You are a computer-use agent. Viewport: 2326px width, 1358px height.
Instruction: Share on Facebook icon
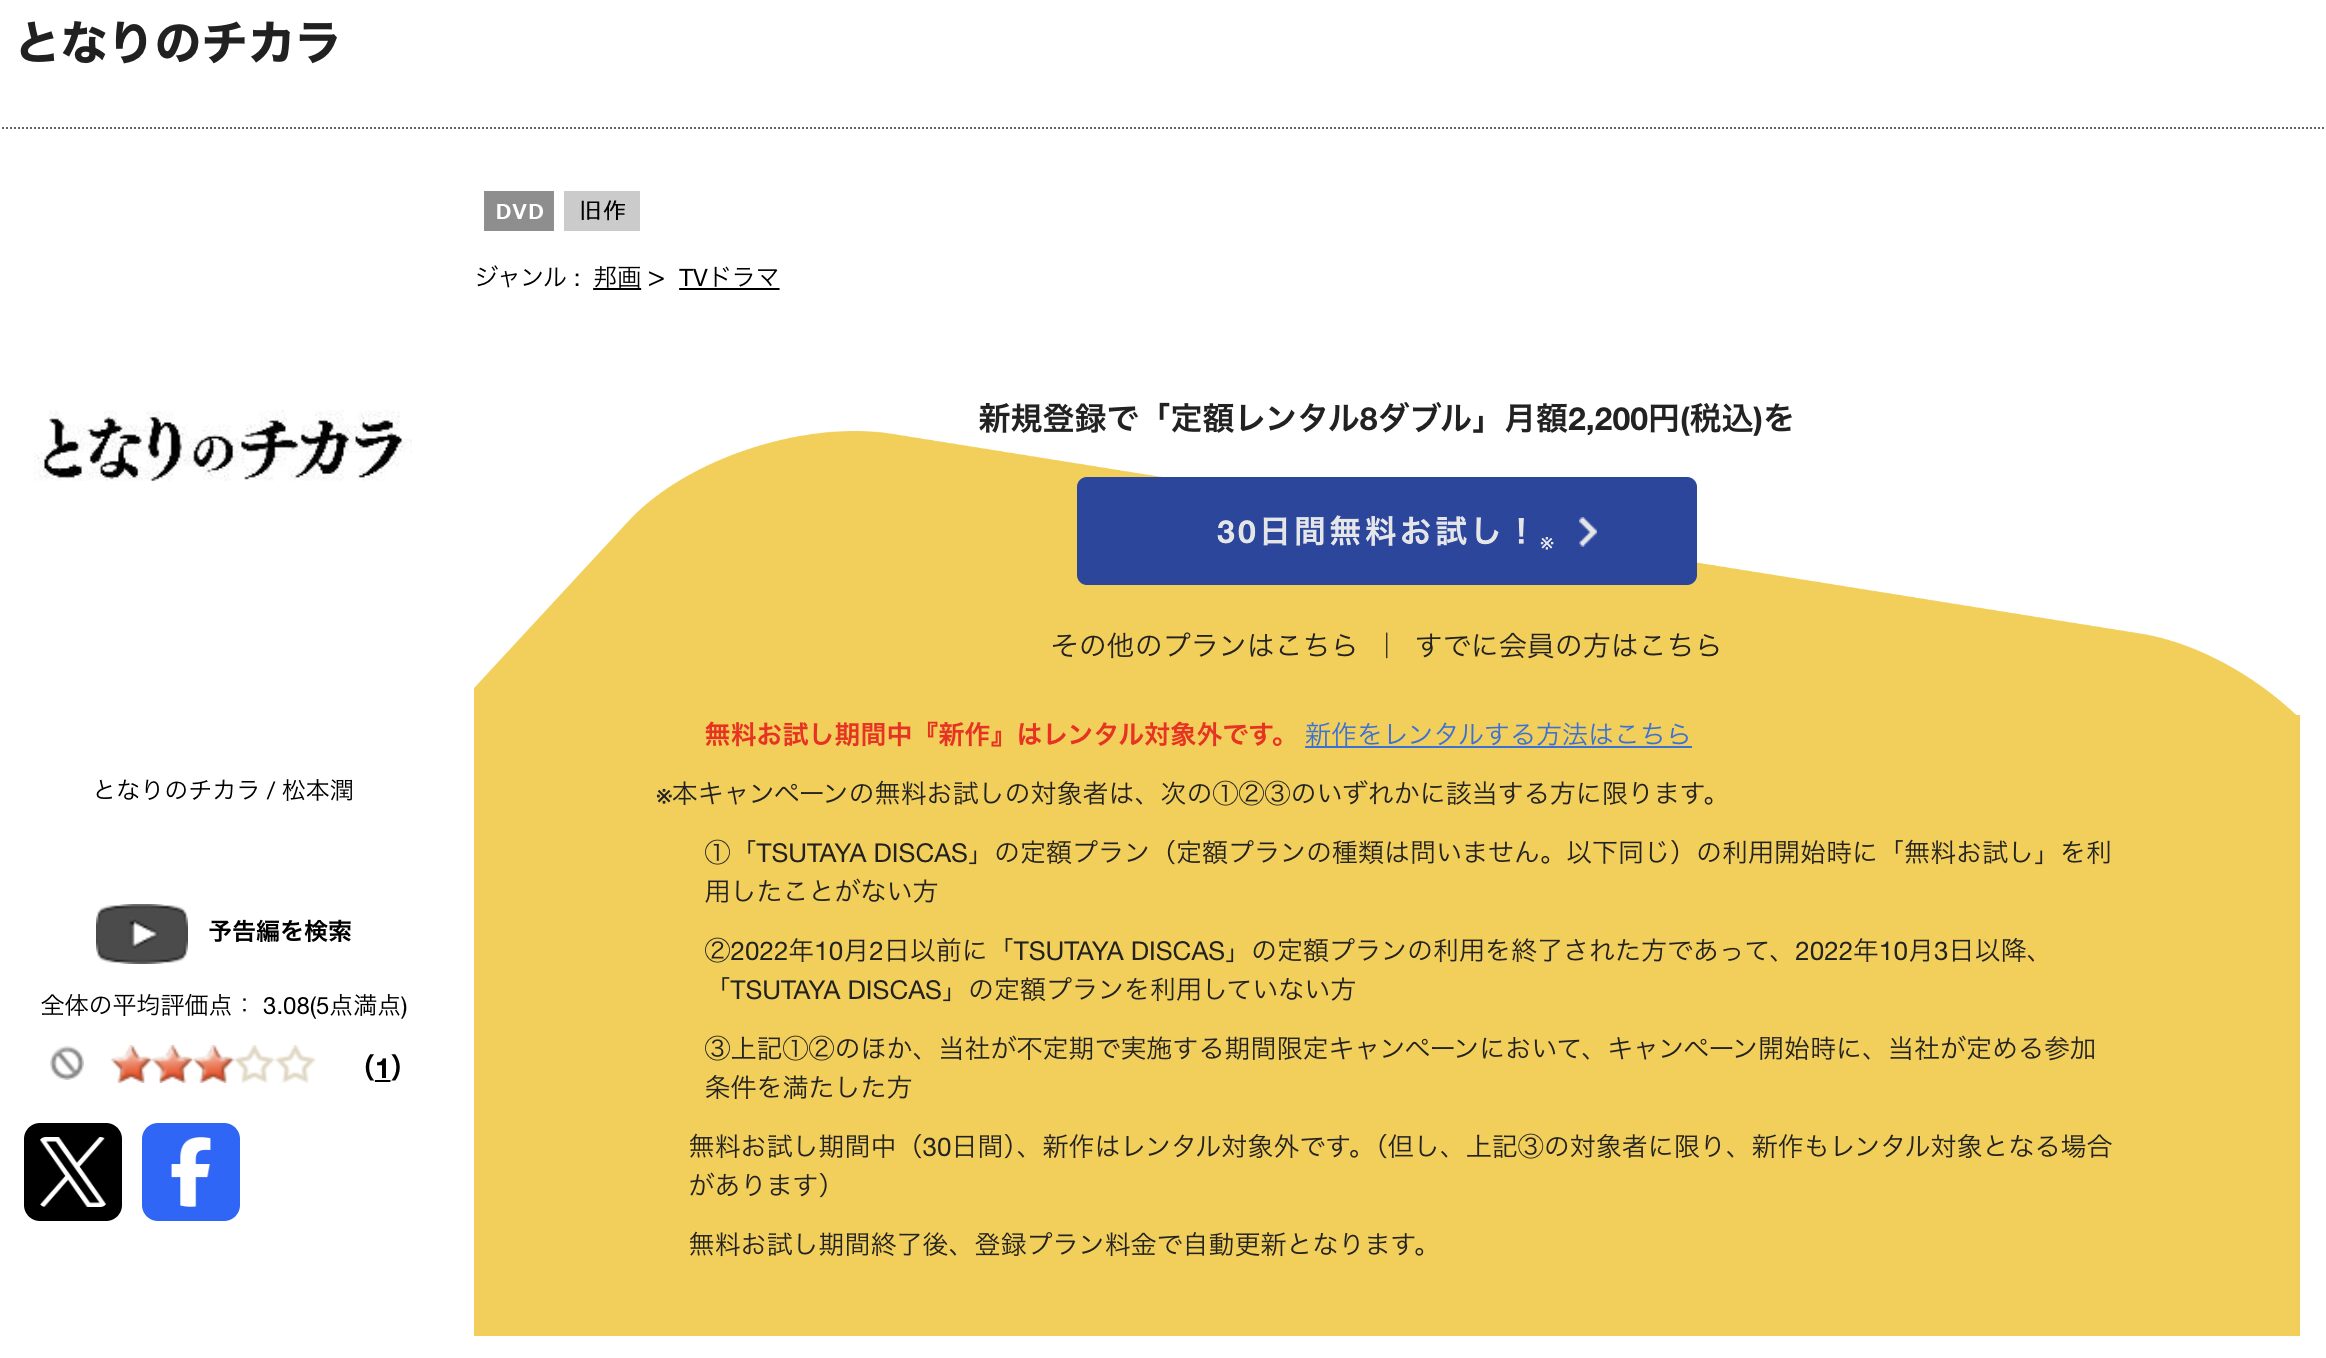coord(191,1171)
